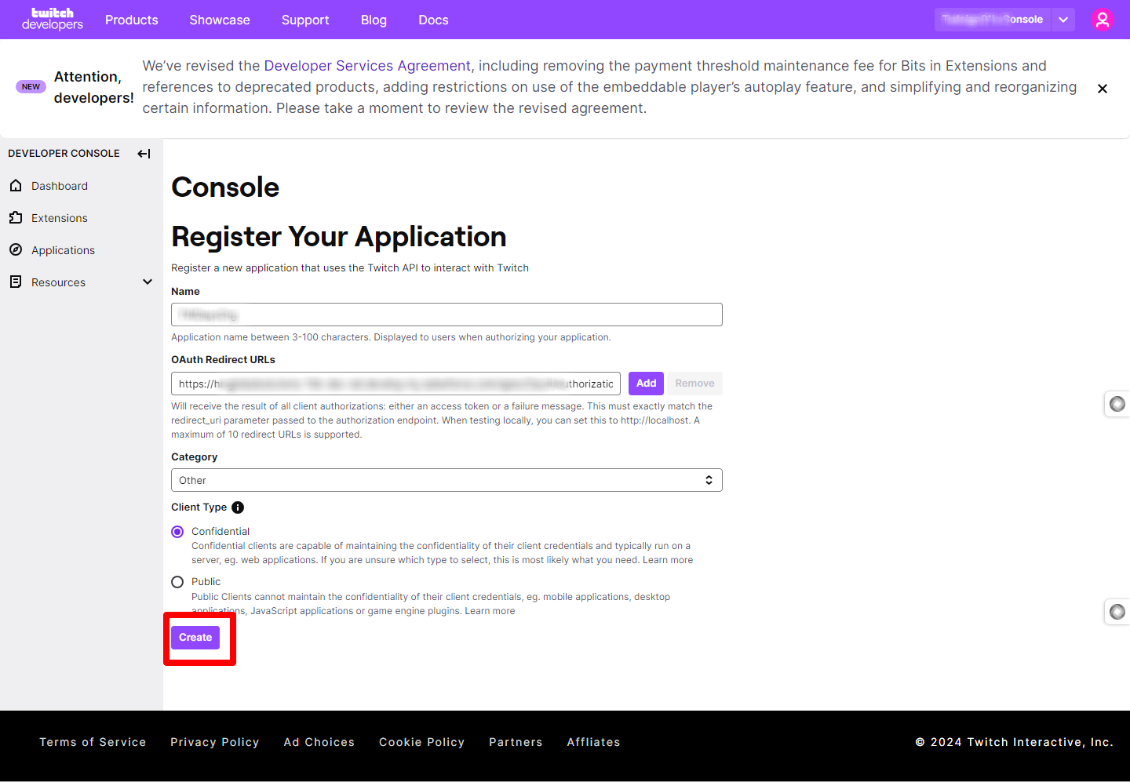Click the Create button

(195, 638)
